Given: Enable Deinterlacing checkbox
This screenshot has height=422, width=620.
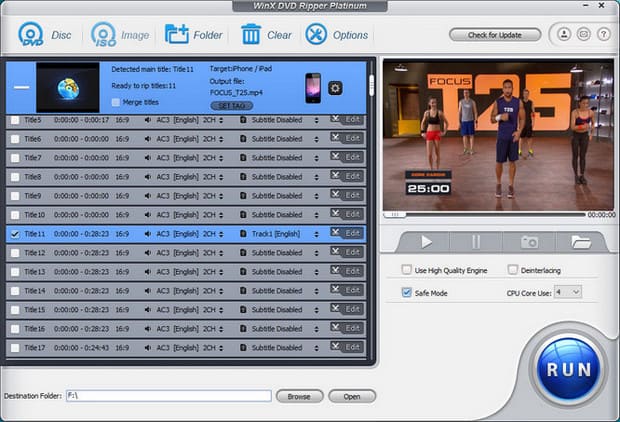Looking at the screenshot, I should [x=512, y=270].
